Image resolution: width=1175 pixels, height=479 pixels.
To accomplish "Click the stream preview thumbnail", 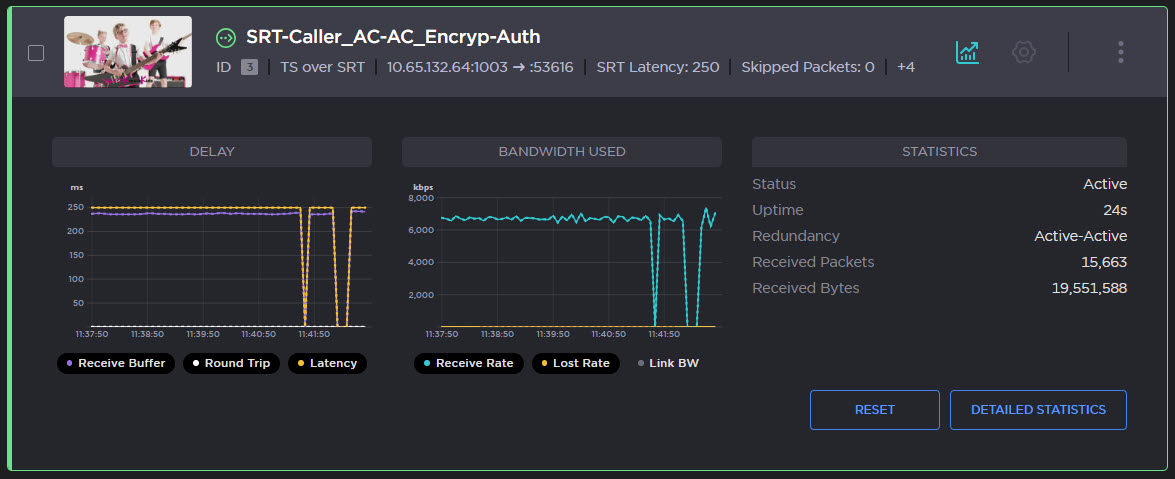I will point(128,52).
